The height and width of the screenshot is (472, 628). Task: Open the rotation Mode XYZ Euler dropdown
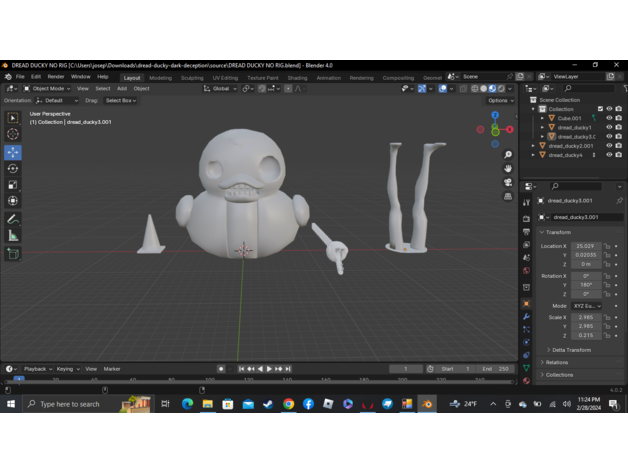click(x=585, y=305)
